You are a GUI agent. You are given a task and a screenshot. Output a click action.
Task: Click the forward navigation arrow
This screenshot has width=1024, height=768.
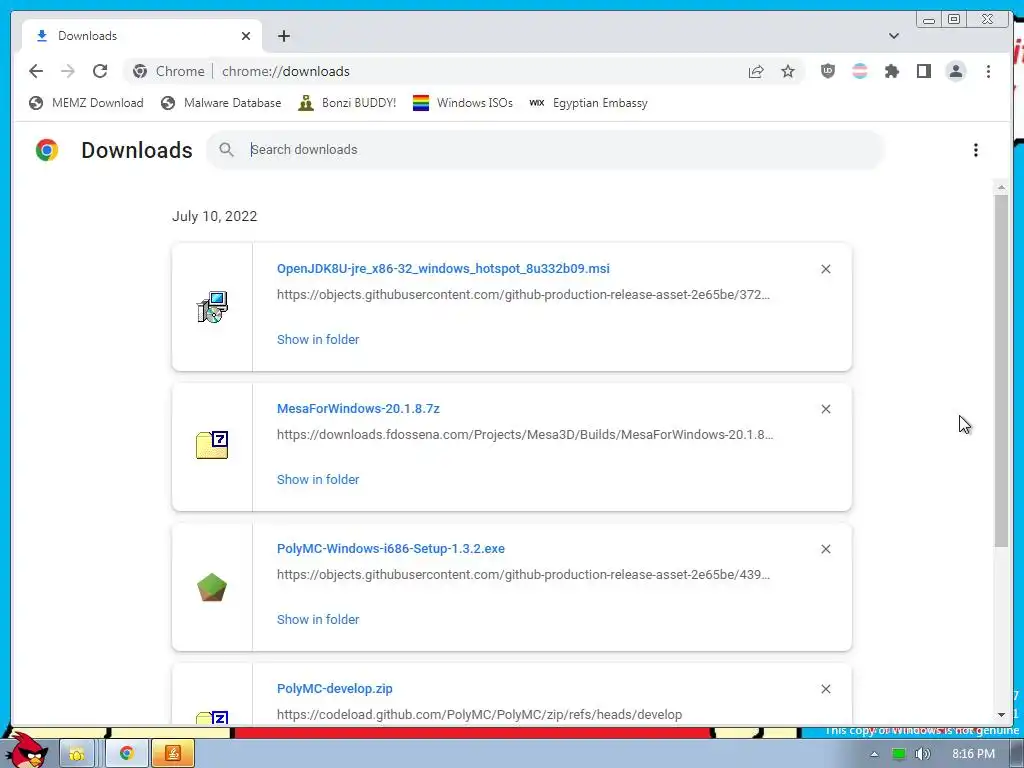(68, 71)
